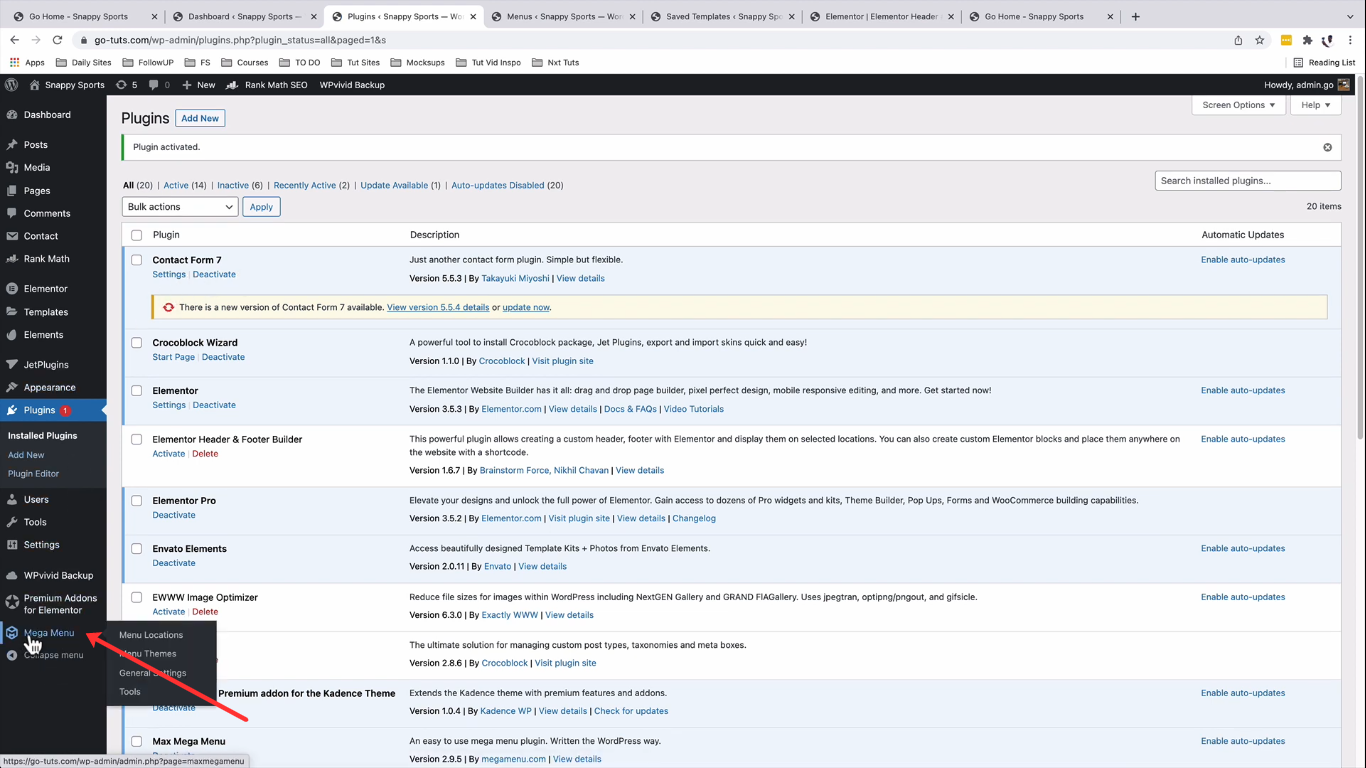Select the Contact Form 7 plugin checkbox
Screen dimensions: 1366x768
137,260
